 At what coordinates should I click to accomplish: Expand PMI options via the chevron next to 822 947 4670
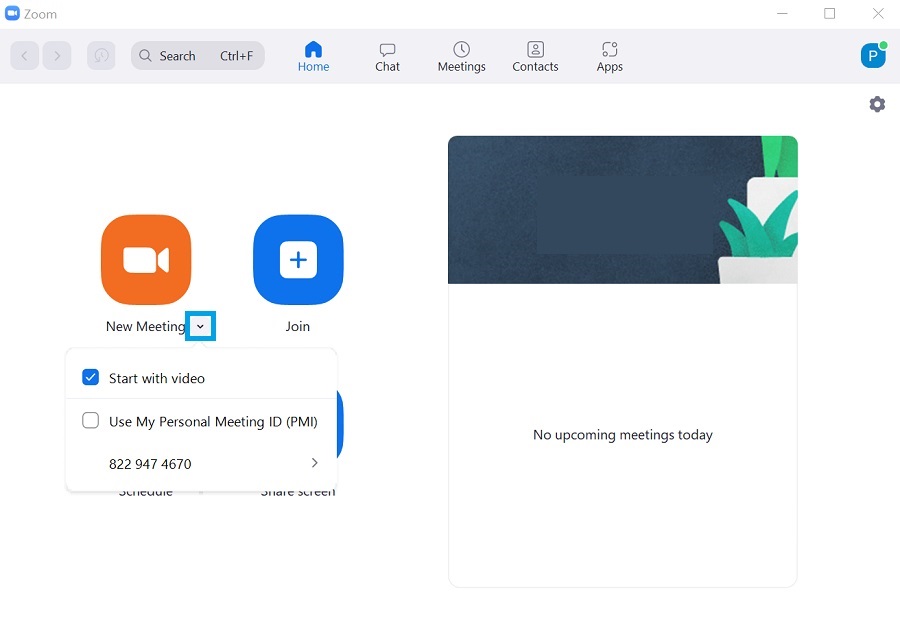(x=314, y=463)
